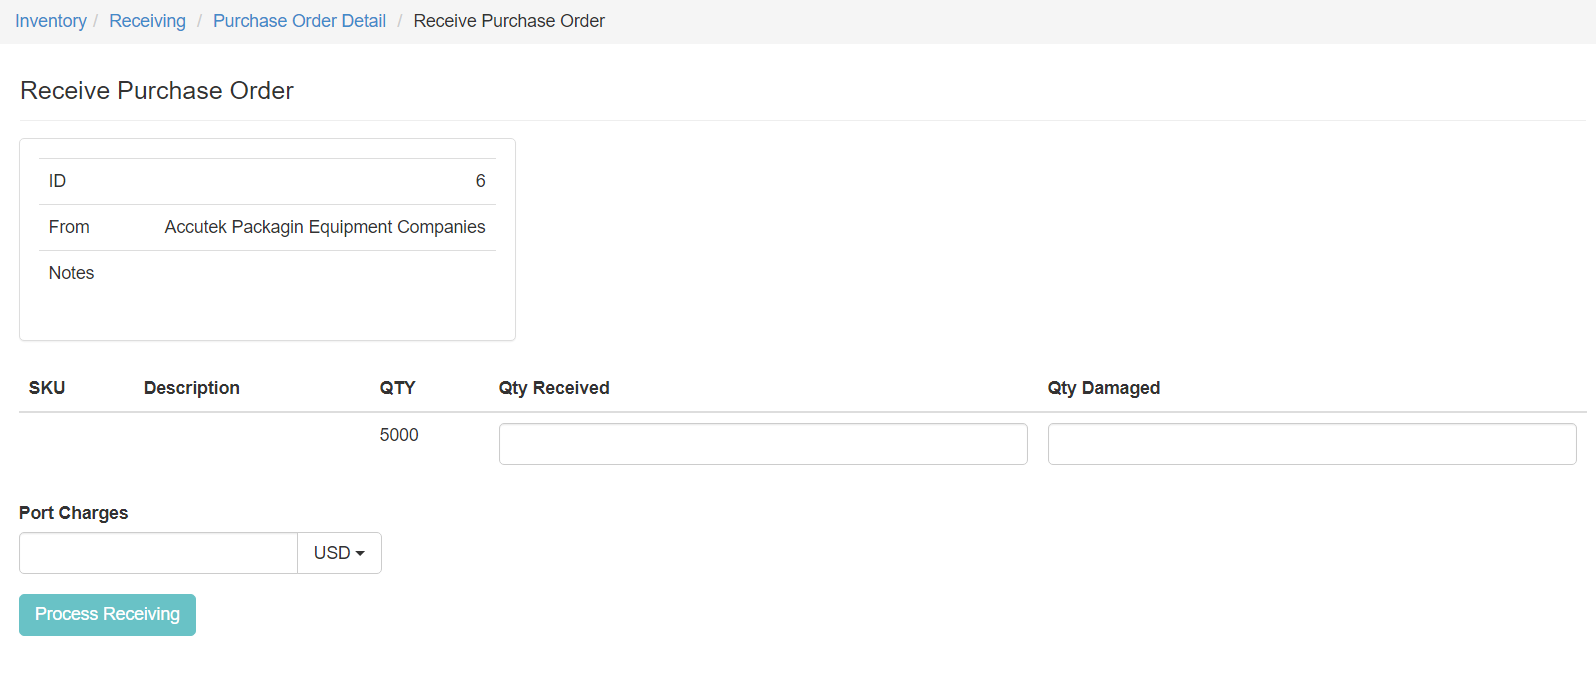This screenshot has height=673, width=1596.
Task: Click the Port Charges label
Action: [74, 513]
